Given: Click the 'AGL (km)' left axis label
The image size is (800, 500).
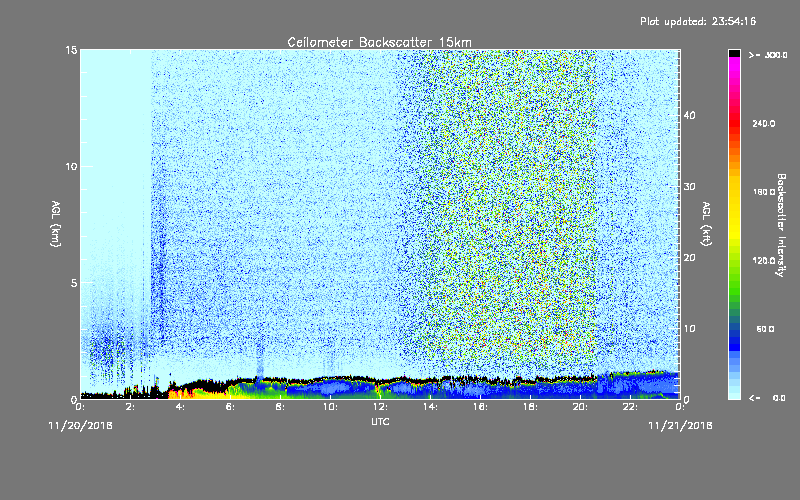Looking at the screenshot, I should pyautogui.click(x=56, y=224).
